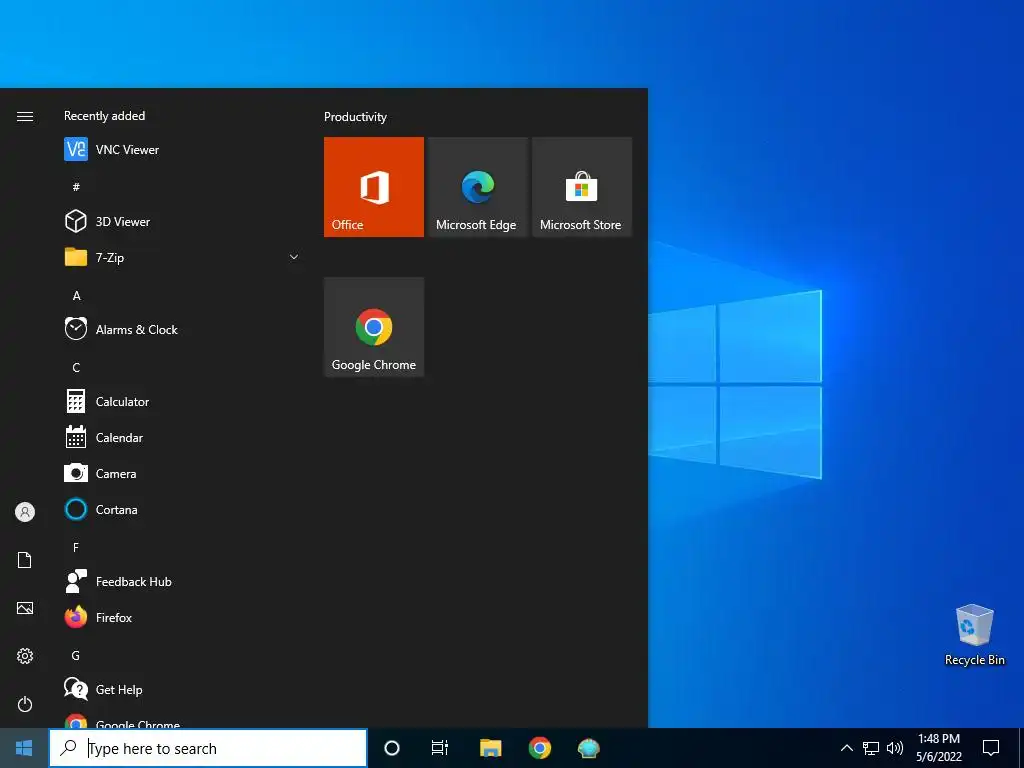The width and height of the screenshot is (1024, 768).
Task: Launch the Camera app
Action: 180,473
